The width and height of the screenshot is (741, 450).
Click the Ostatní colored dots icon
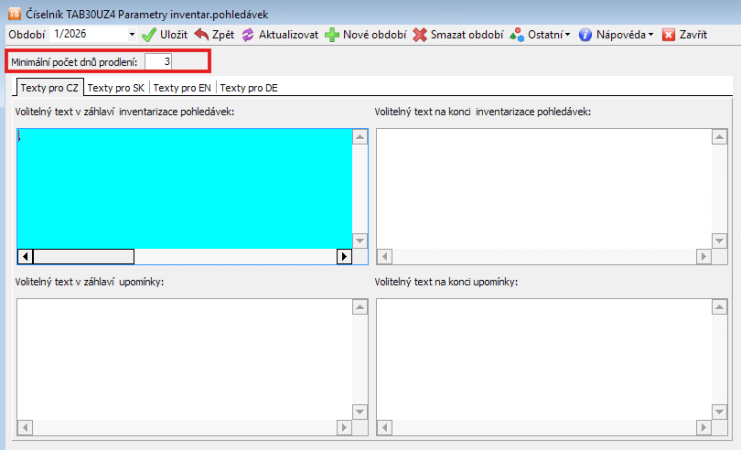coord(517,35)
